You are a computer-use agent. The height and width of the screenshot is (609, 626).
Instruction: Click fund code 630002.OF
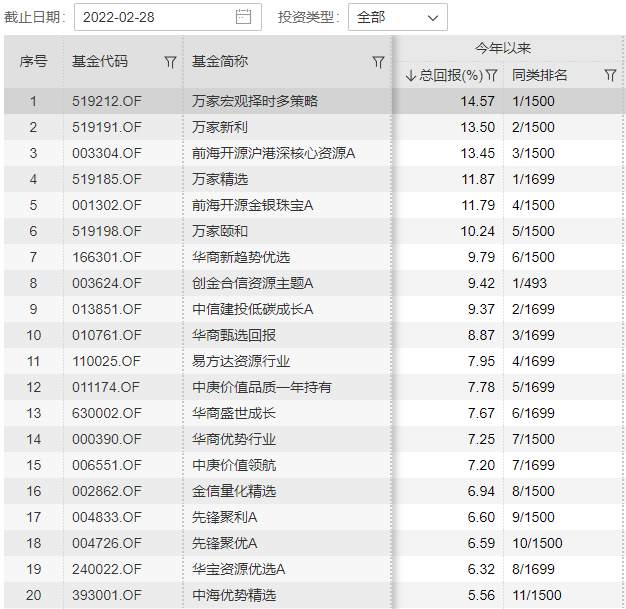pos(107,413)
